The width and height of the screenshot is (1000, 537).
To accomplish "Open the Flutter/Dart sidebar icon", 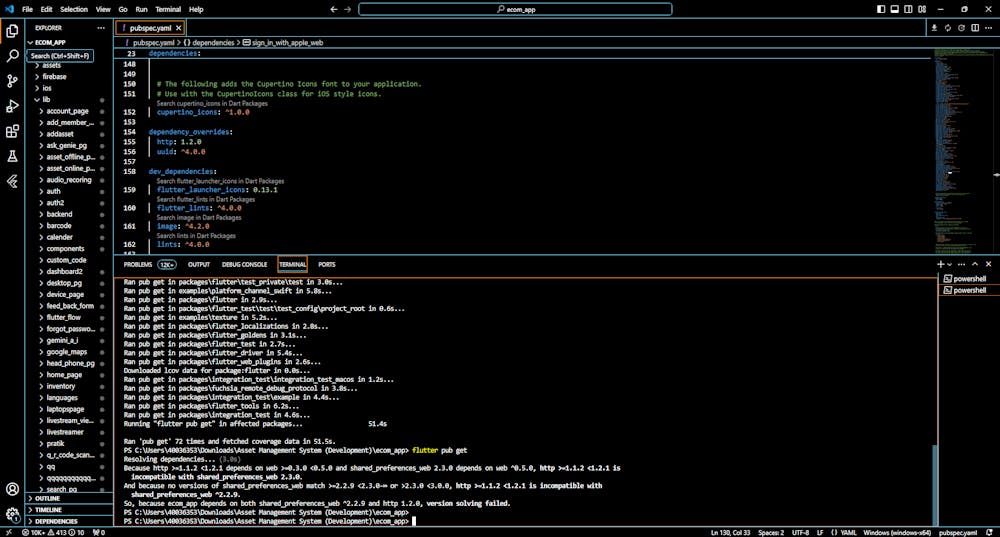I will pos(12,182).
